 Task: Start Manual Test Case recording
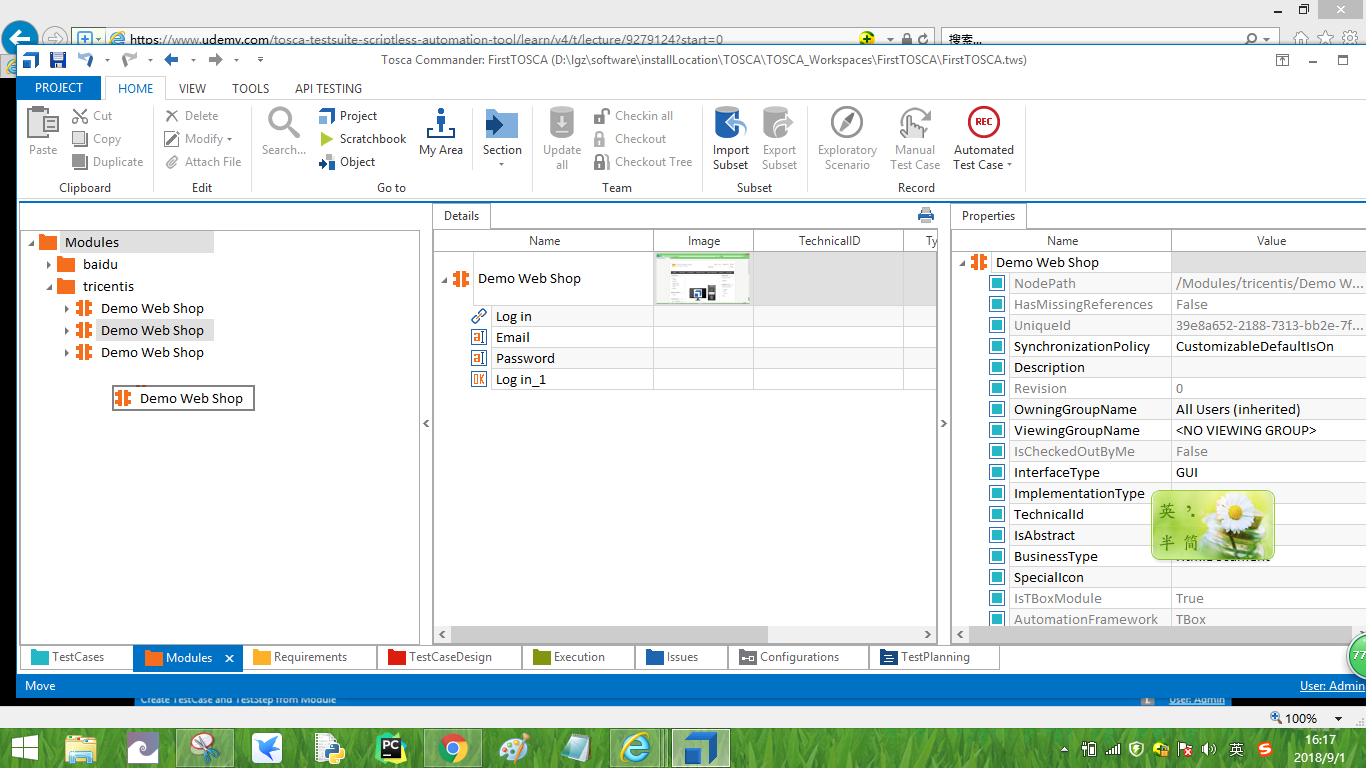915,124
